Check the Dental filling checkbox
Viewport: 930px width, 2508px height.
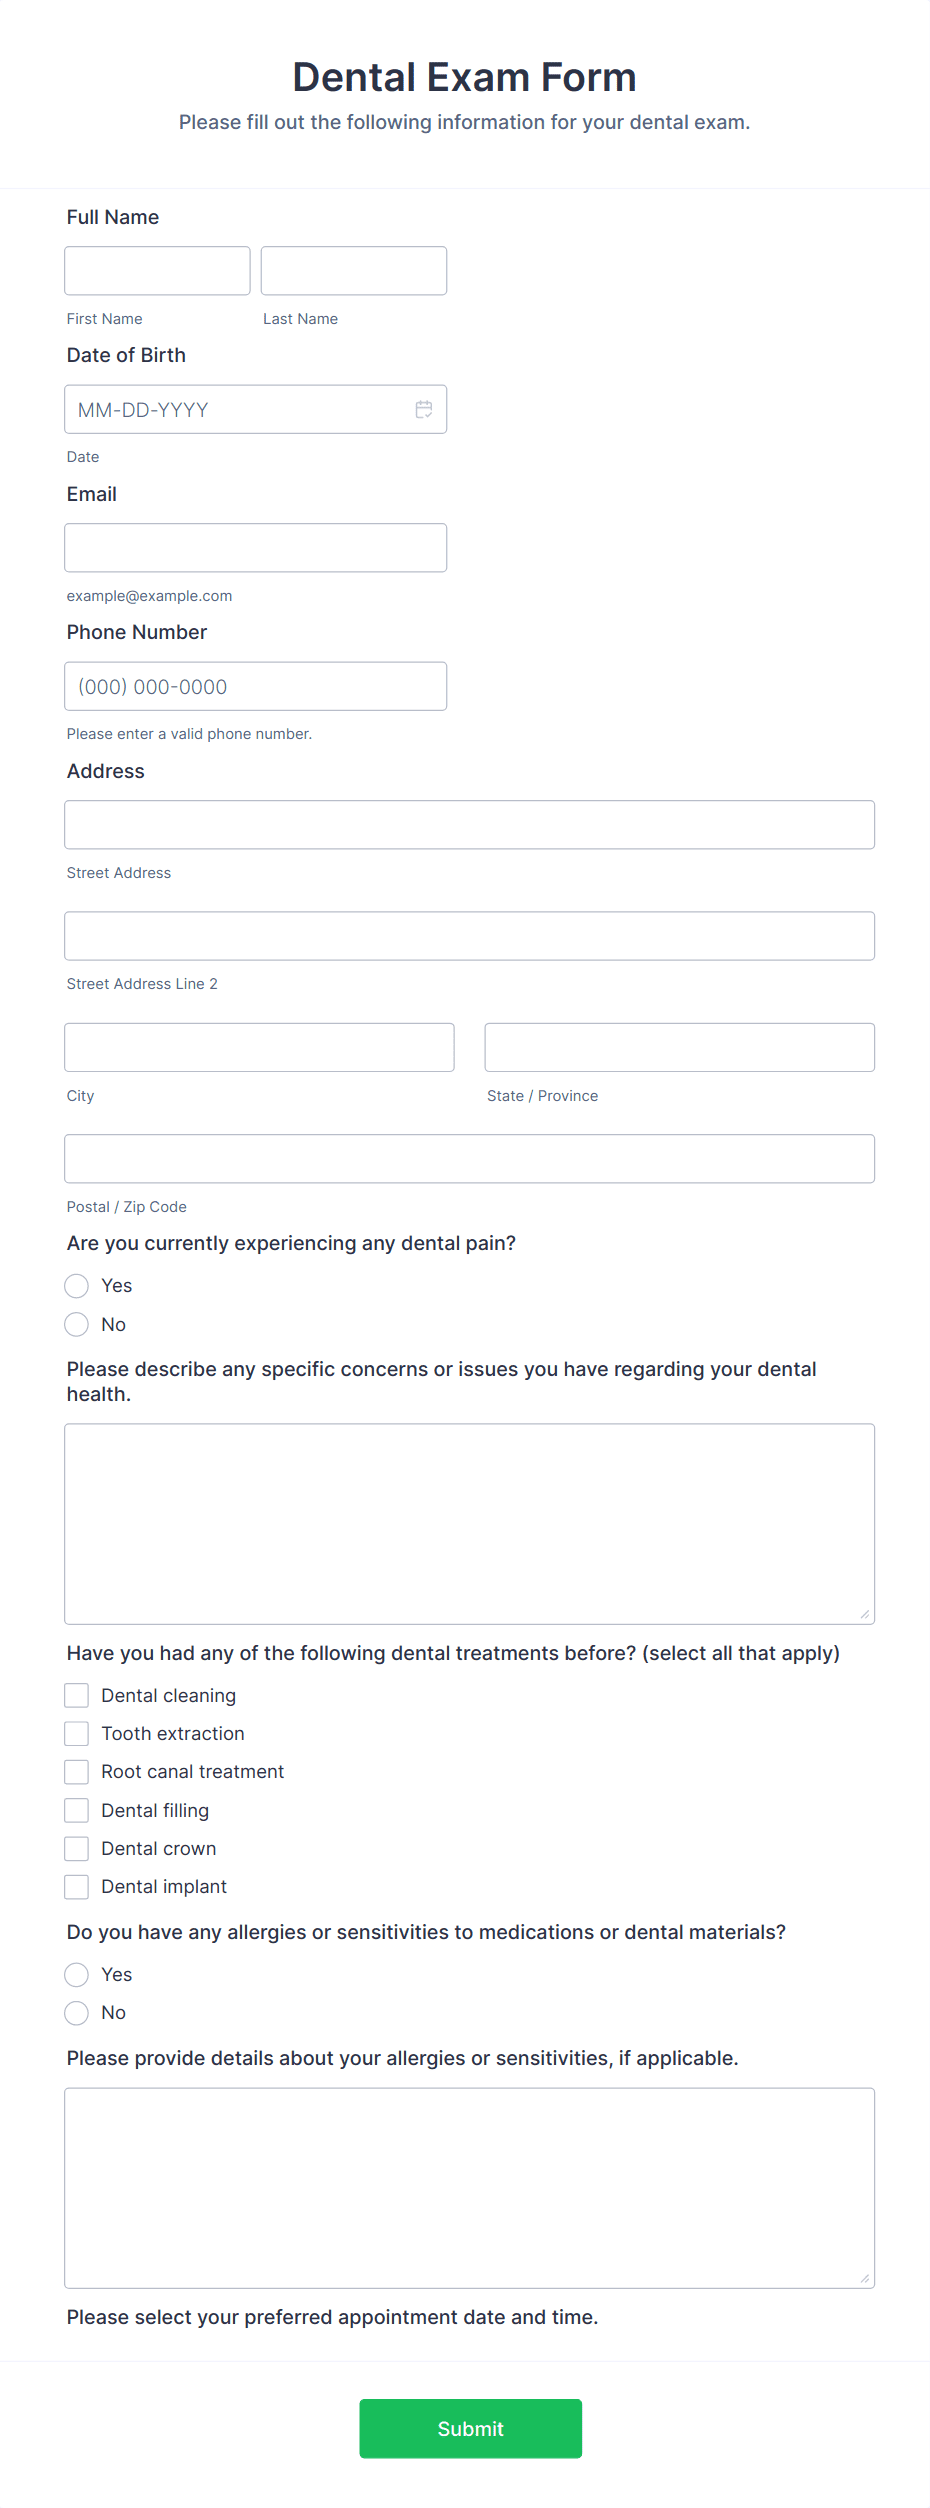point(77,1809)
